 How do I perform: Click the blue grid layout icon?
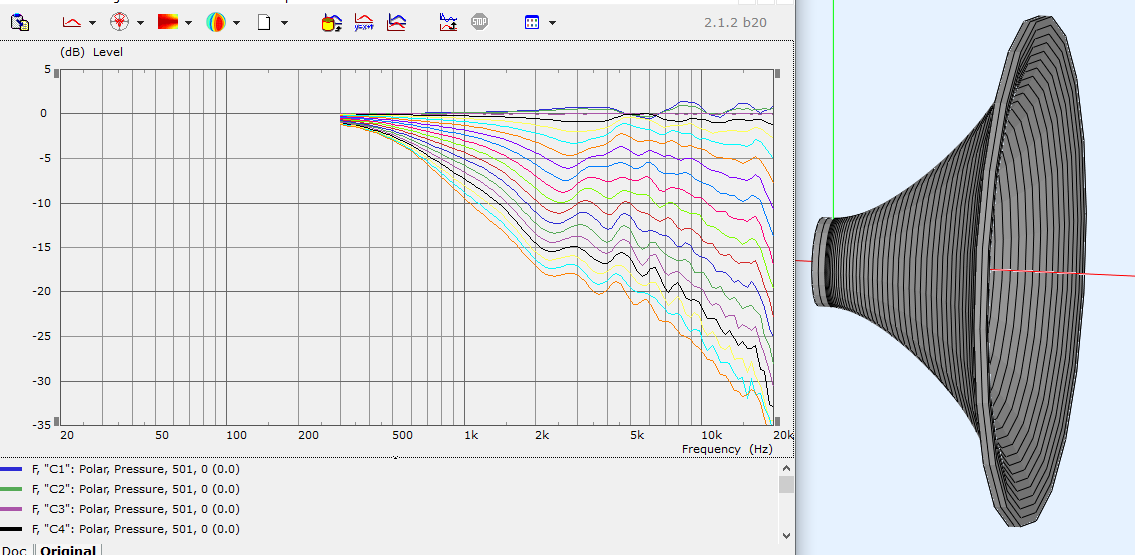(532, 22)
